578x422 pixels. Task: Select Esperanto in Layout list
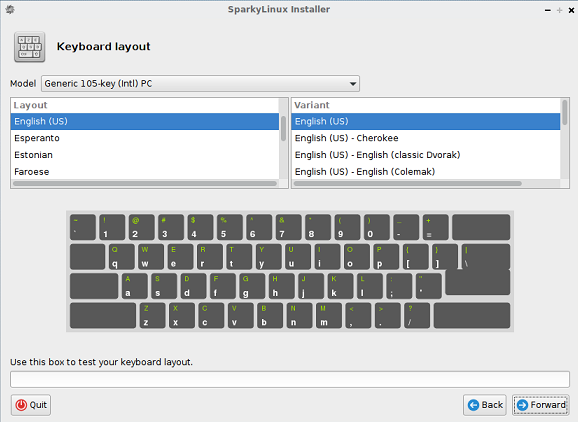[x=145, y=138]
